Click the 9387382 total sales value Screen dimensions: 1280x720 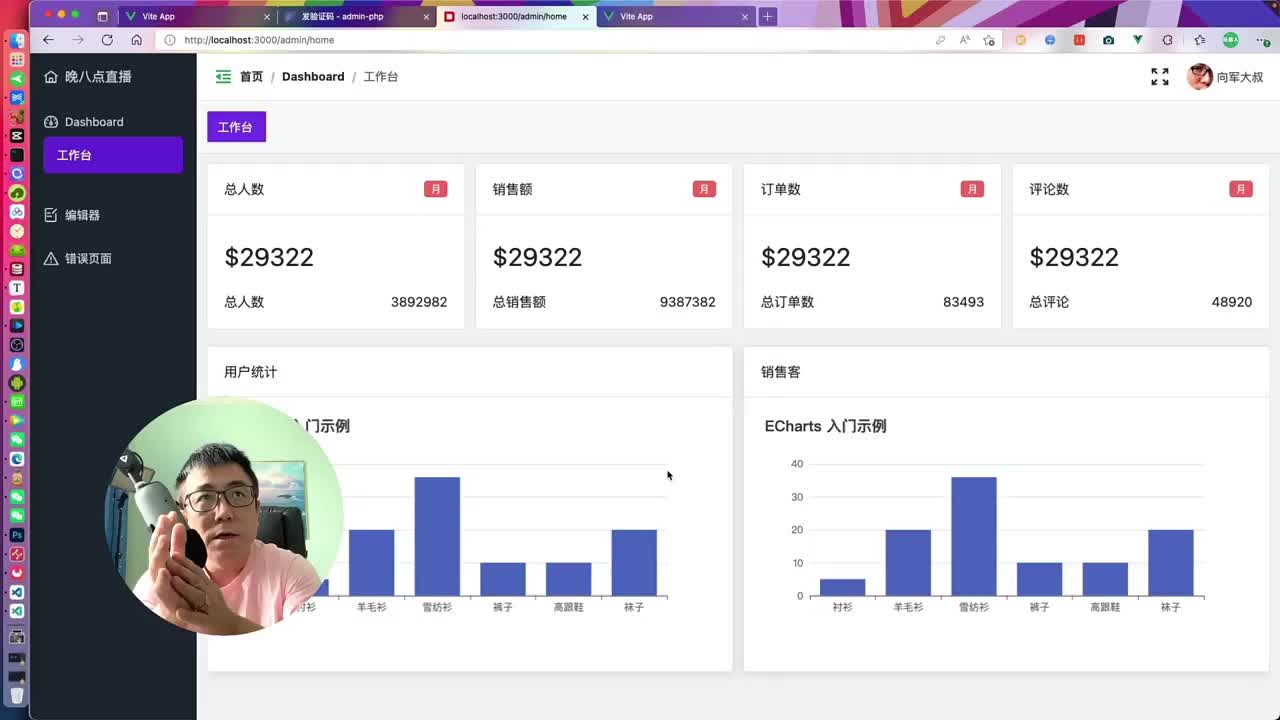point(688,302)
